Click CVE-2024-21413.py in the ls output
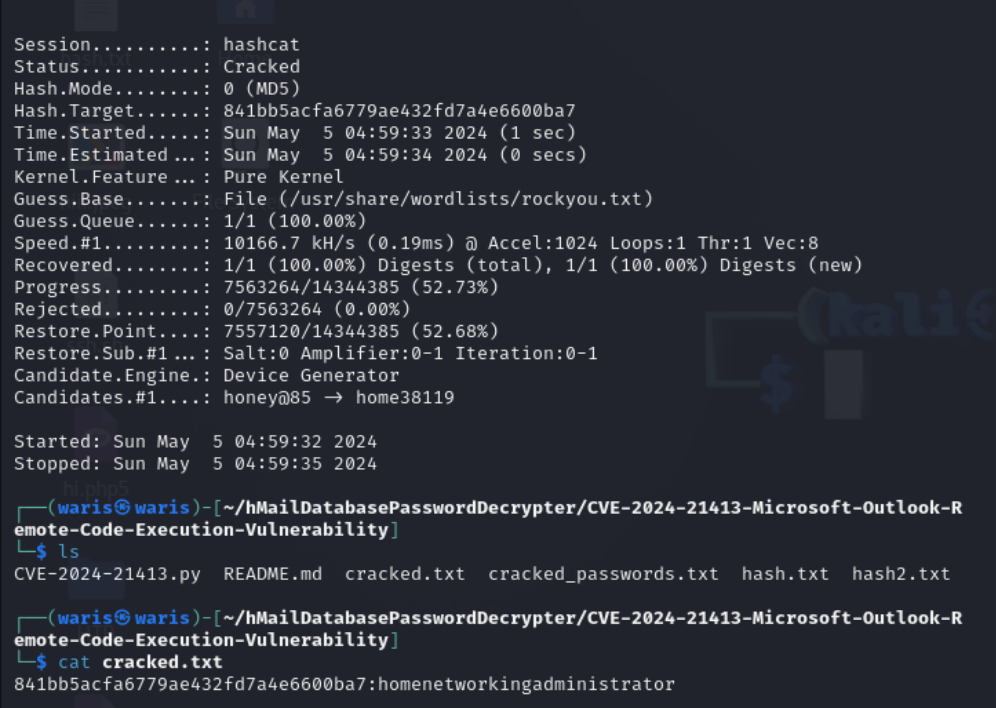 107,574
